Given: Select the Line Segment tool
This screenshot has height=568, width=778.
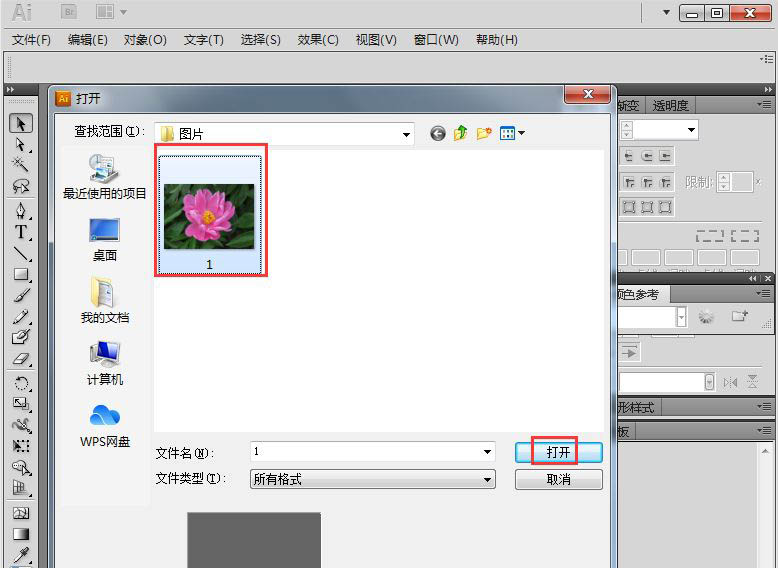Looking at the screenshot, I should pos(21,253).
